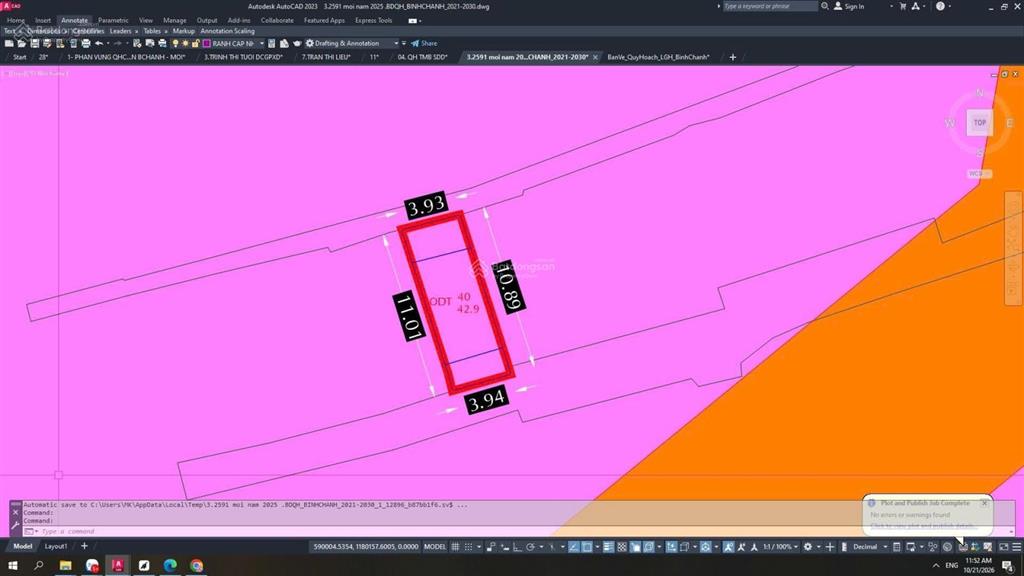Close the Plot and Publish Job Complete notification
Image resolution: width=1024 pixels, height=576 pixels.
pos(984,503)
